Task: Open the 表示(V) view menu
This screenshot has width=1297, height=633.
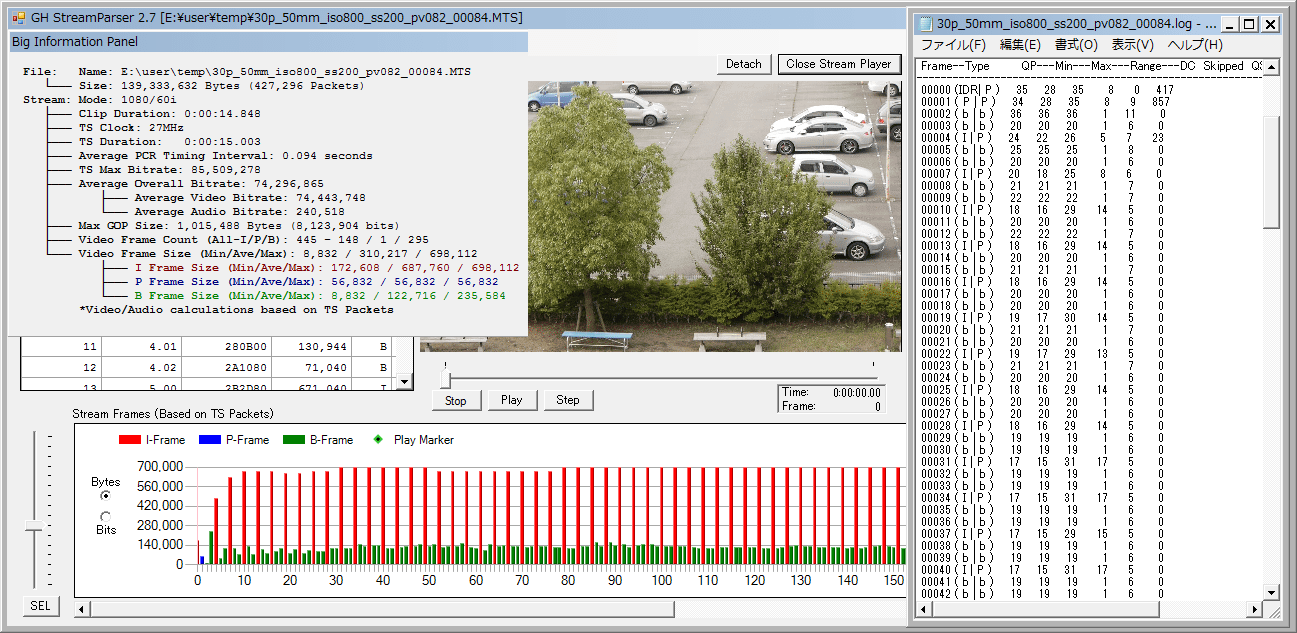Action: [x=1132, y=45]
